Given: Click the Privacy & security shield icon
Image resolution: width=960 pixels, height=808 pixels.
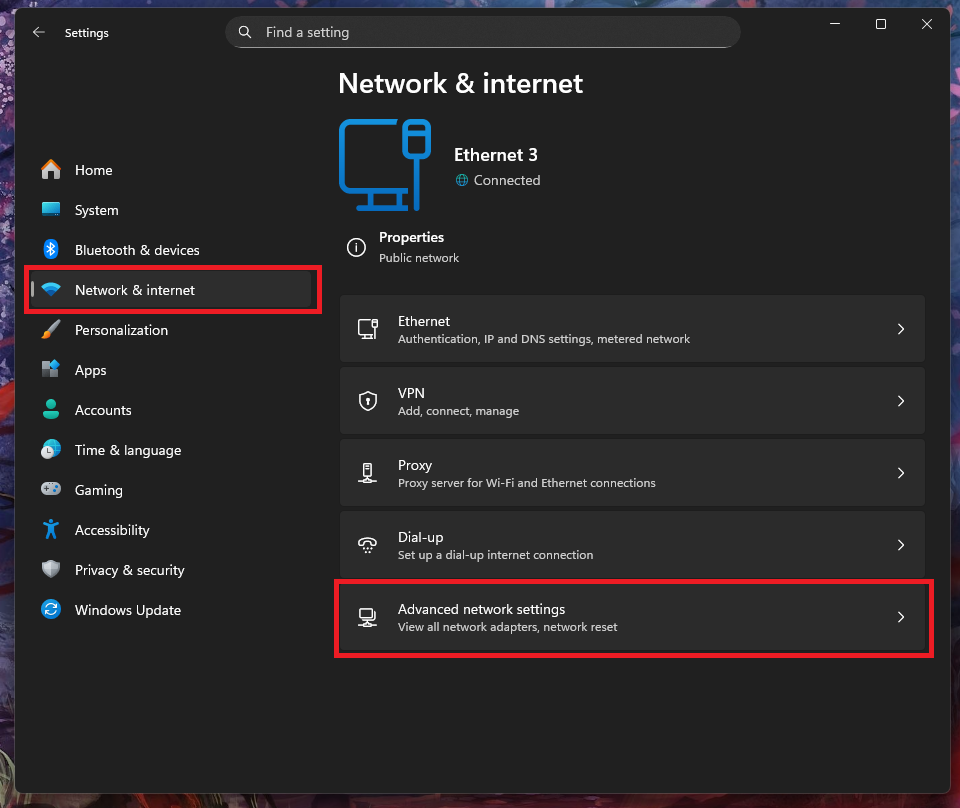Looking at the screenshot, I should click(51, 570).
